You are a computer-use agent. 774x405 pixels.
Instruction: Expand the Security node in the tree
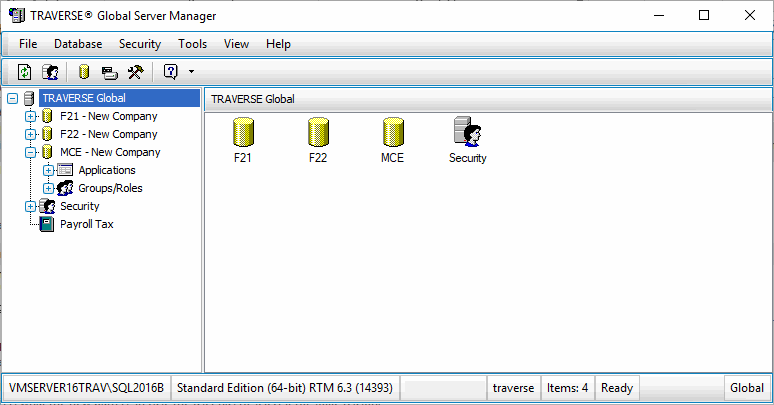(31, 206)
